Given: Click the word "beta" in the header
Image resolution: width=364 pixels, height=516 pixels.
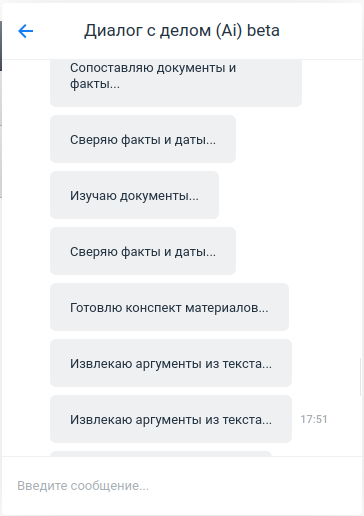Looking at the screenshot, I should [263, 30].
